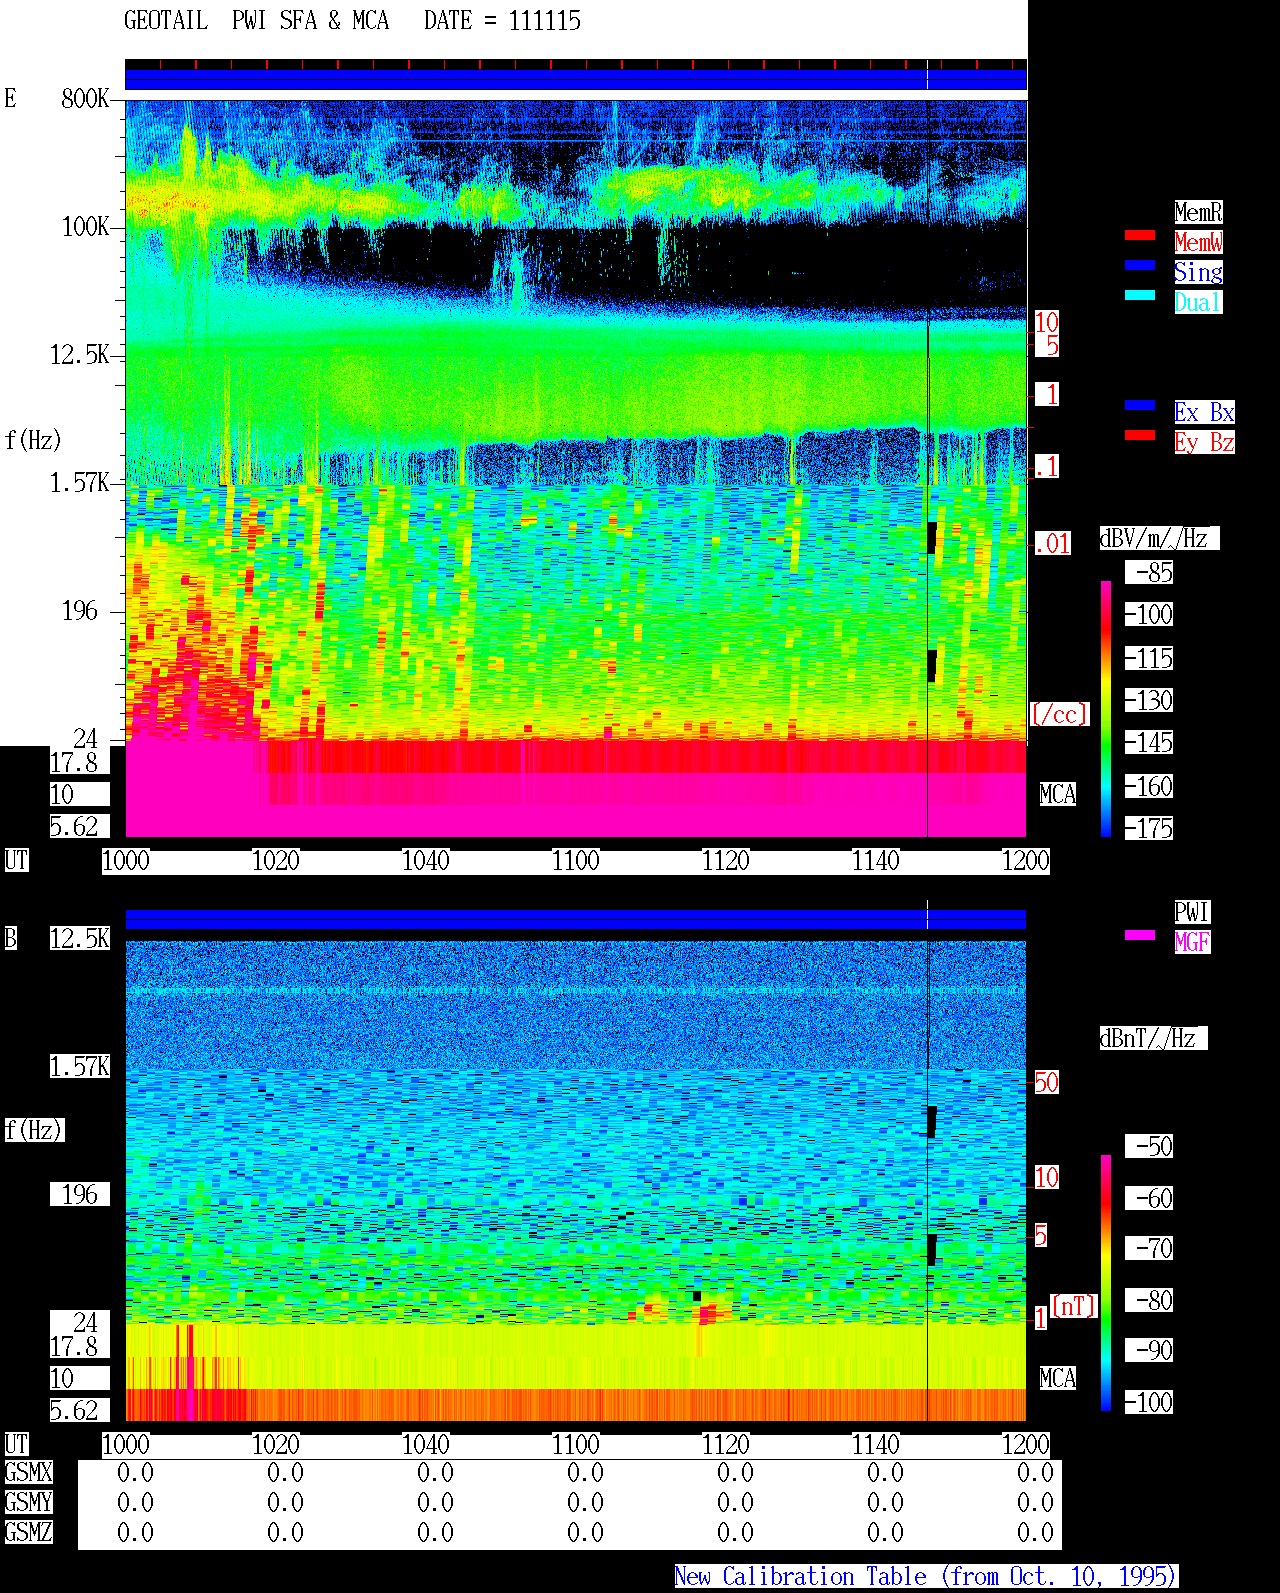Click the Ex Bx legend label
1280x1593 pixels.
(1204, 412)
